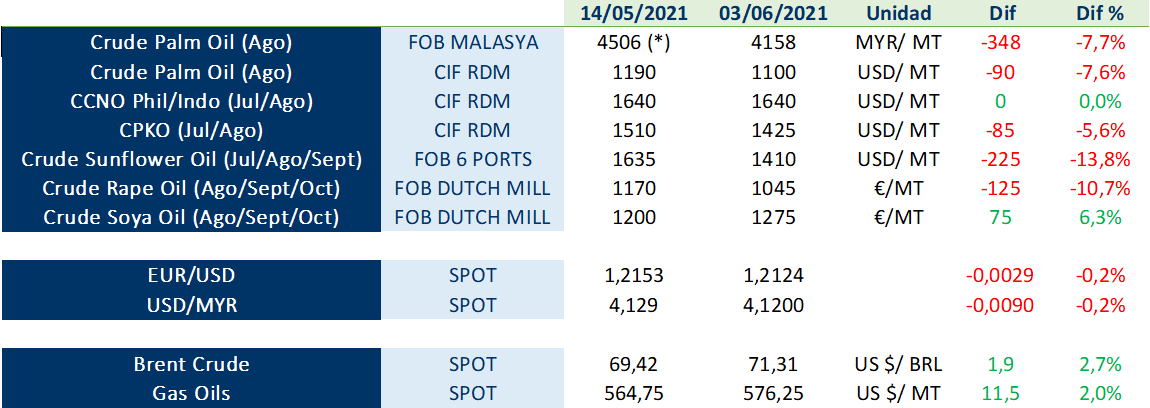This screenshot has height=408, width=1150.
Task: Click the 1,2153 exchange rate value
Action: click(634, 276)
